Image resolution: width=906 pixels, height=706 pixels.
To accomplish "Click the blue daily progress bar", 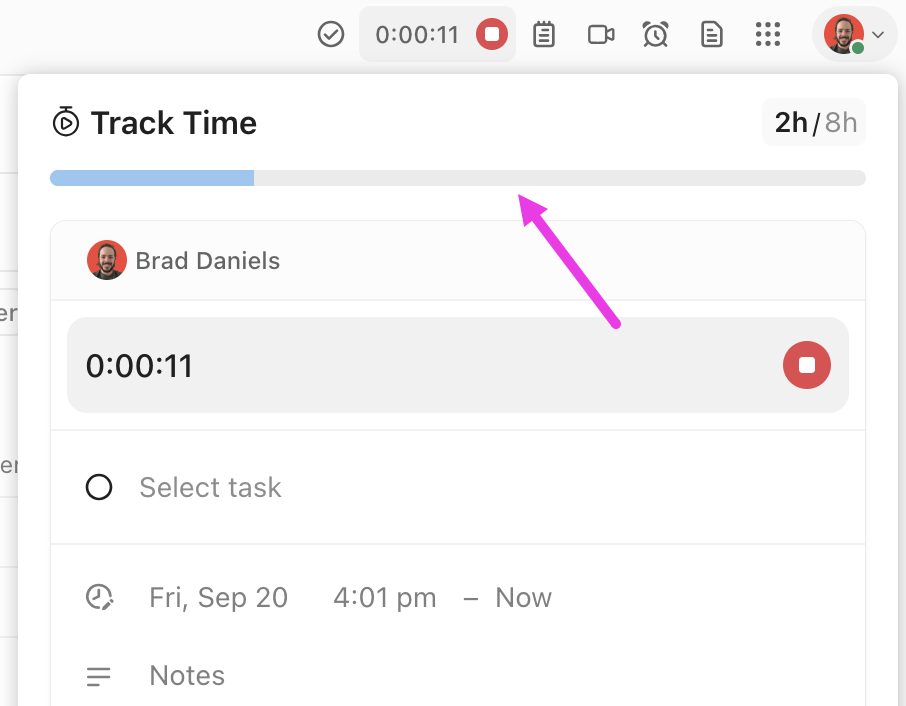I will (x=150, y=177).
